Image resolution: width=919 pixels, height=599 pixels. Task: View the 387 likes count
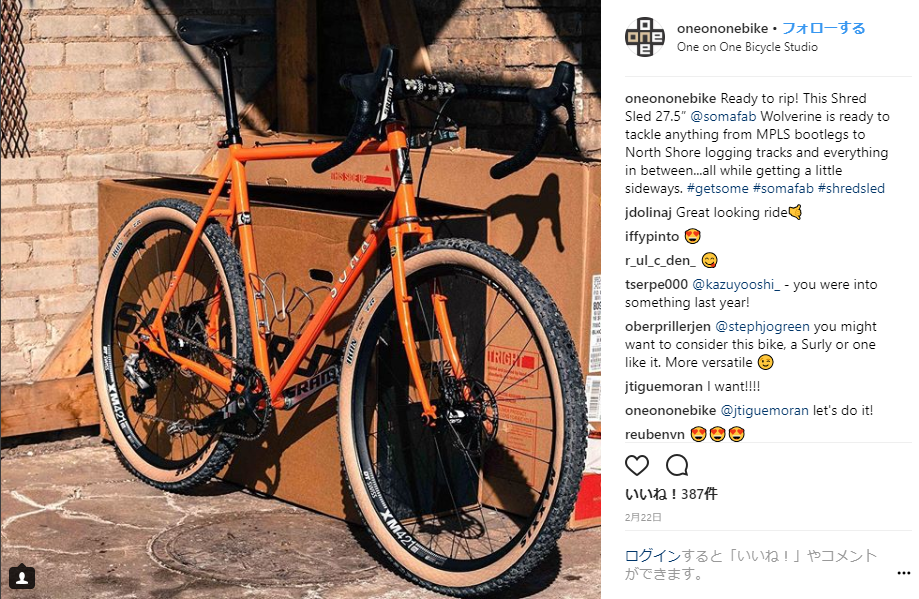click(671, 494)
